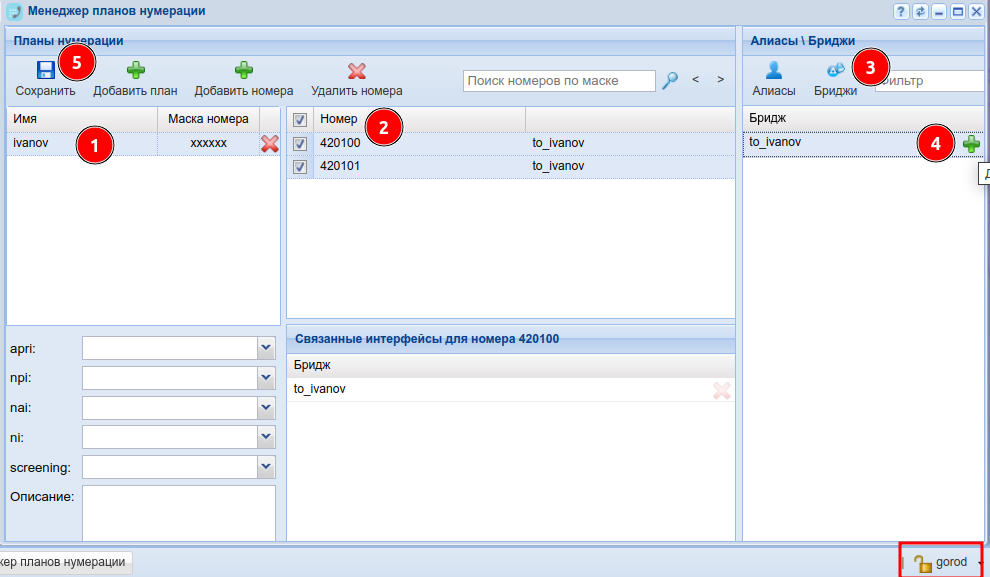This screenshot has height=577, width=990.
Task: Click Удалить номера to delete numbers
Action: (357, 79)
